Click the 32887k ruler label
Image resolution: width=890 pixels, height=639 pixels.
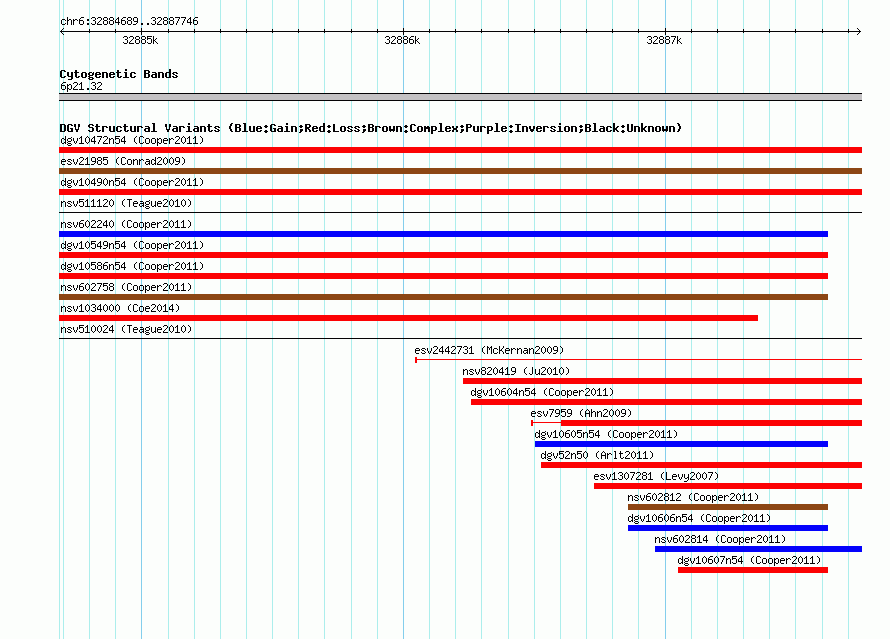664,40
